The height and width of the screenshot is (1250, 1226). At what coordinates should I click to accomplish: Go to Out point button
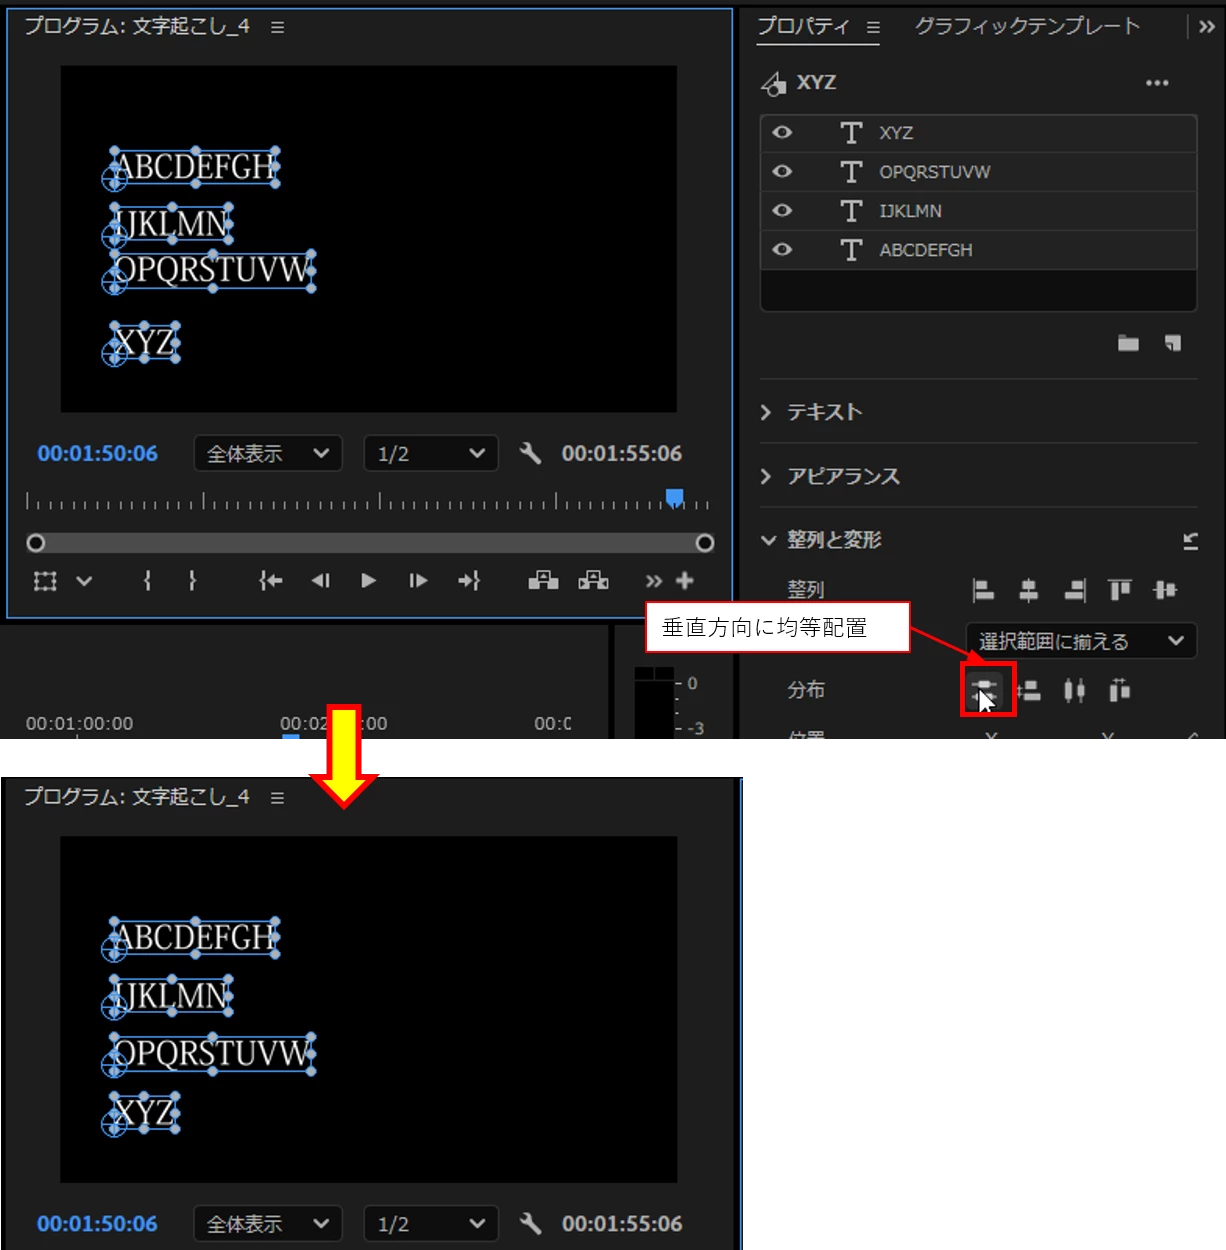469,580
